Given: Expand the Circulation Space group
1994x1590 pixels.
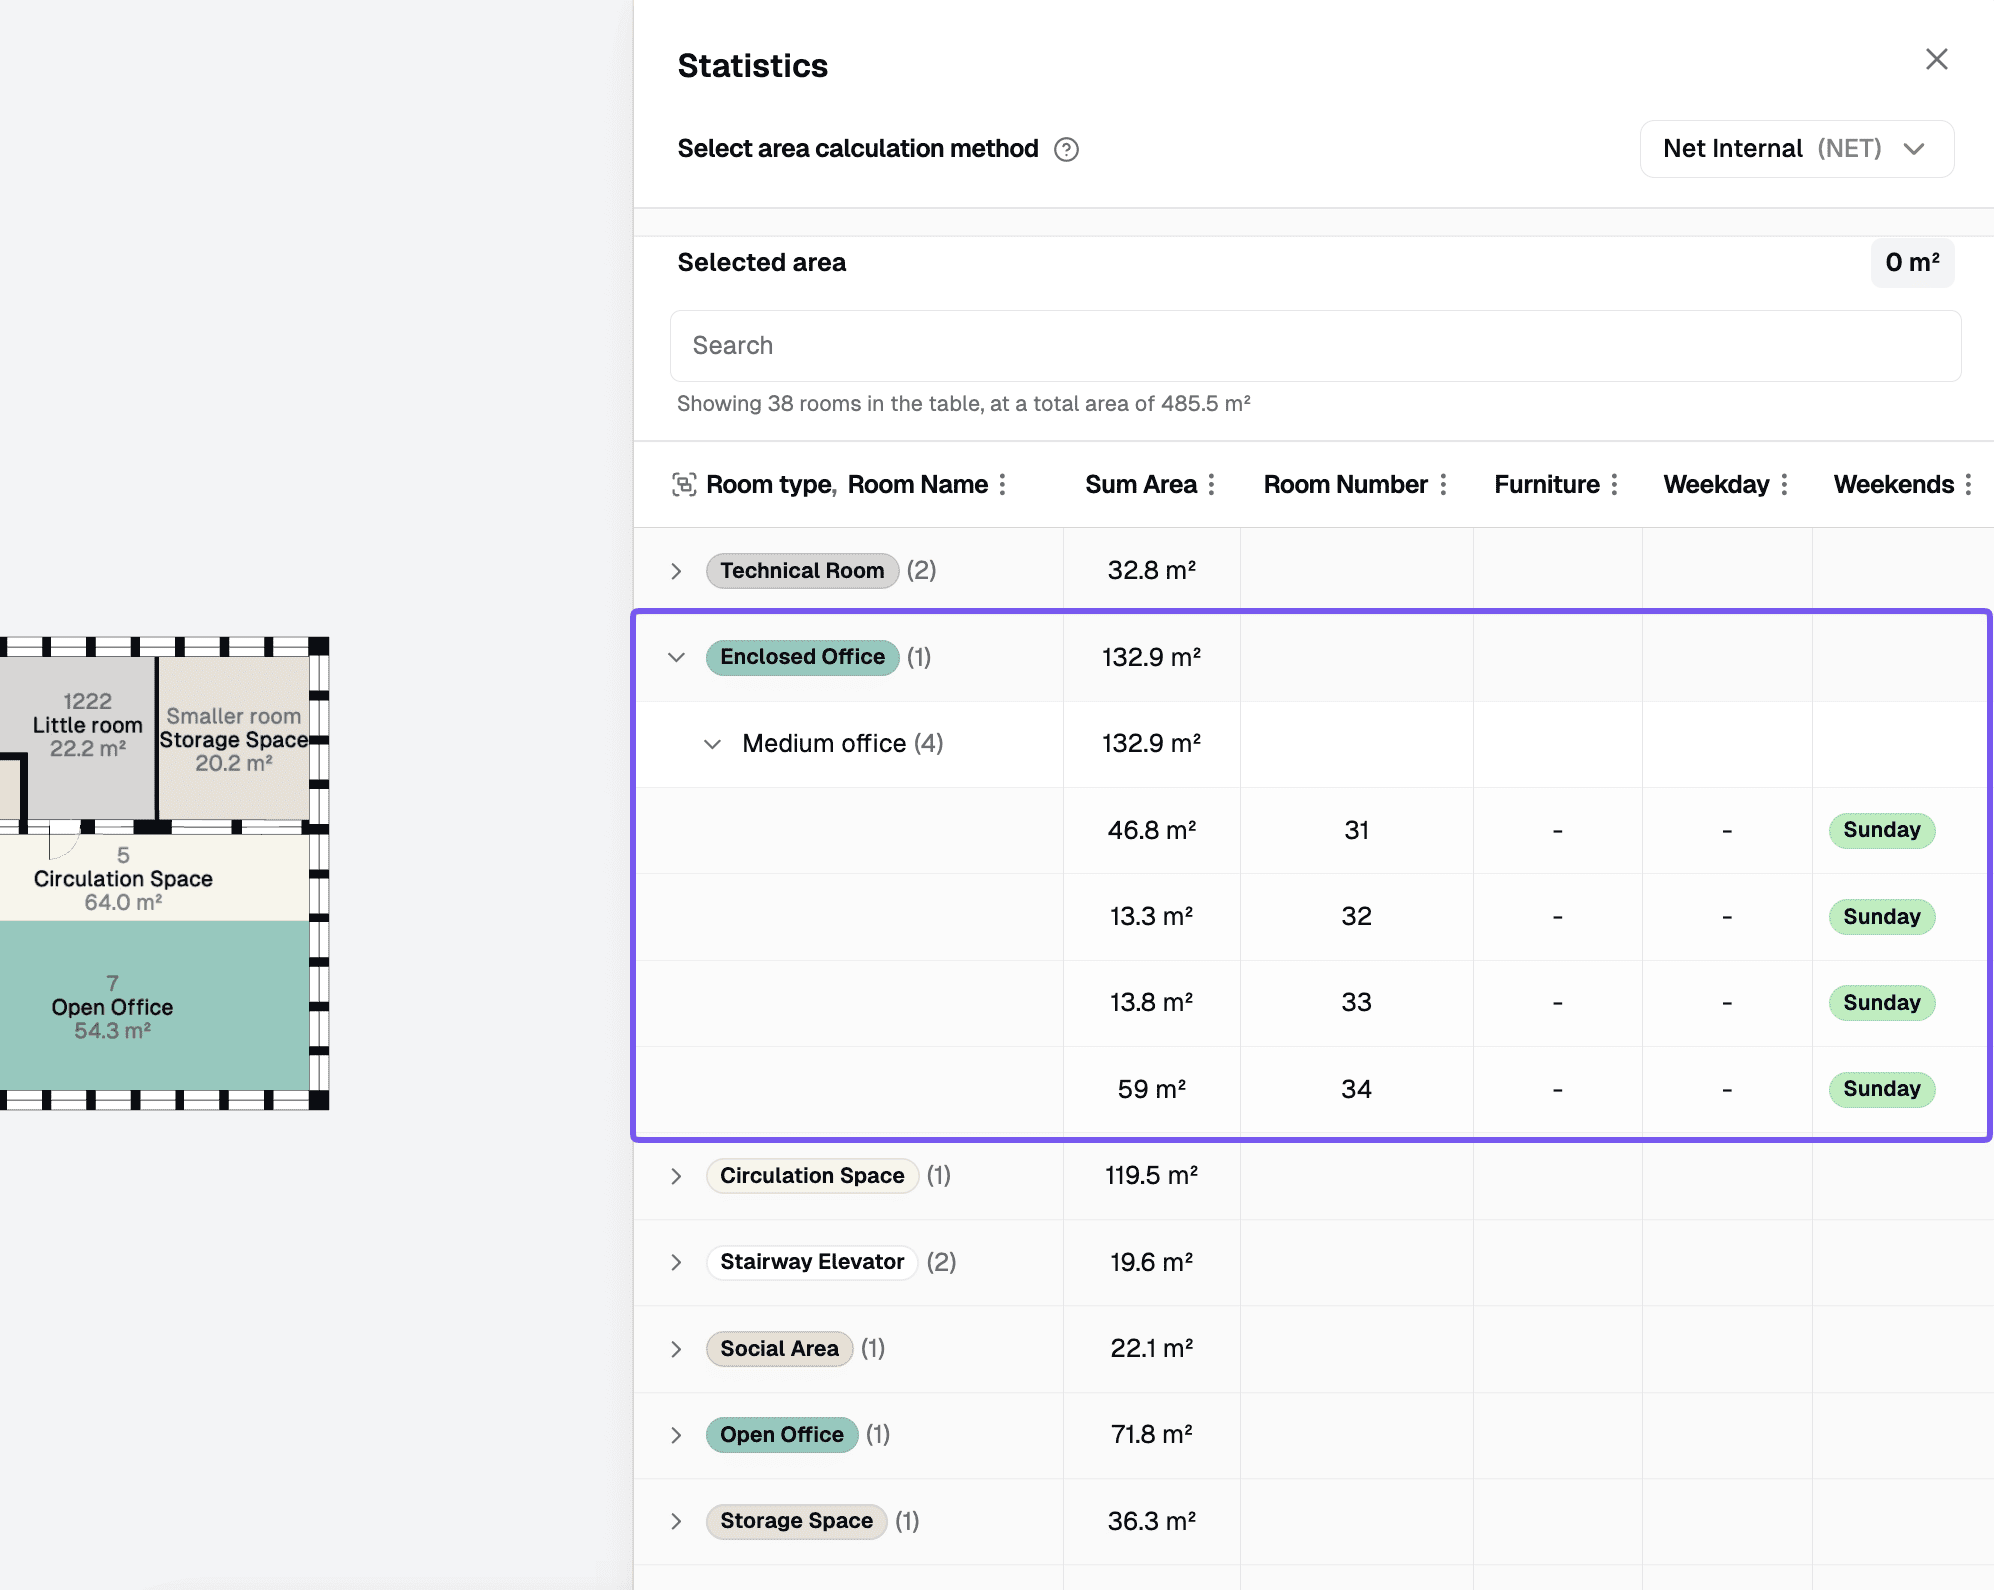Looking at the screenshot, I should 676,1176.
